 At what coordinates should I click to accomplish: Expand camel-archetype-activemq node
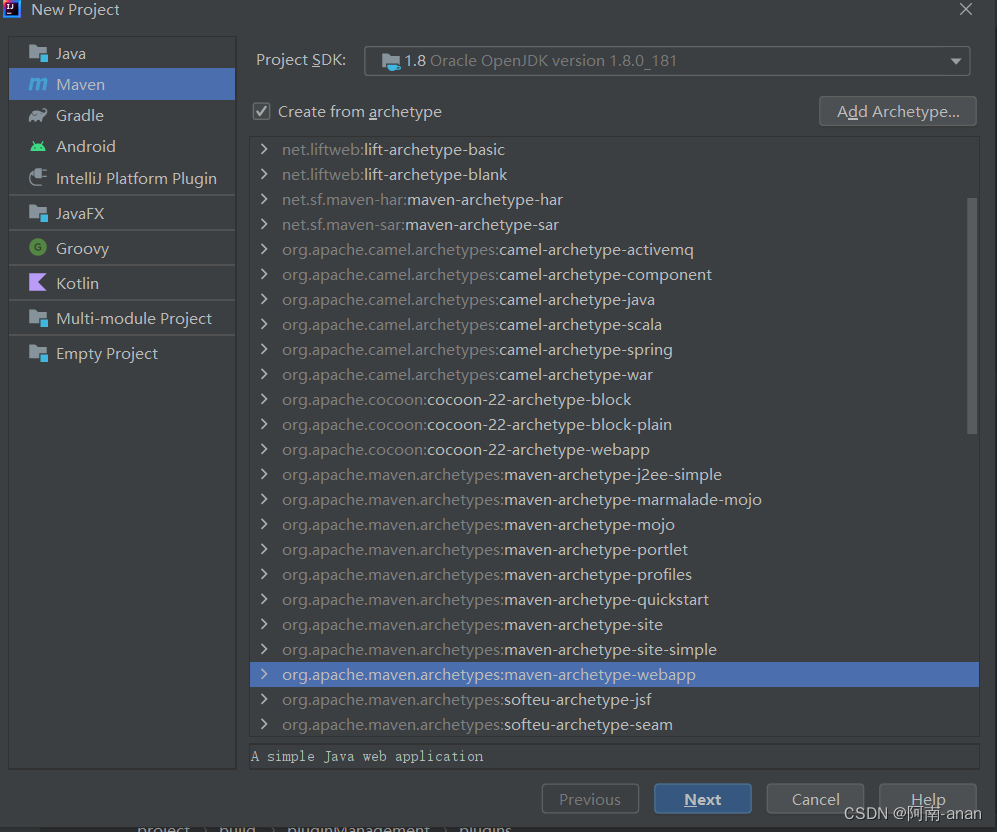point(264,249)
